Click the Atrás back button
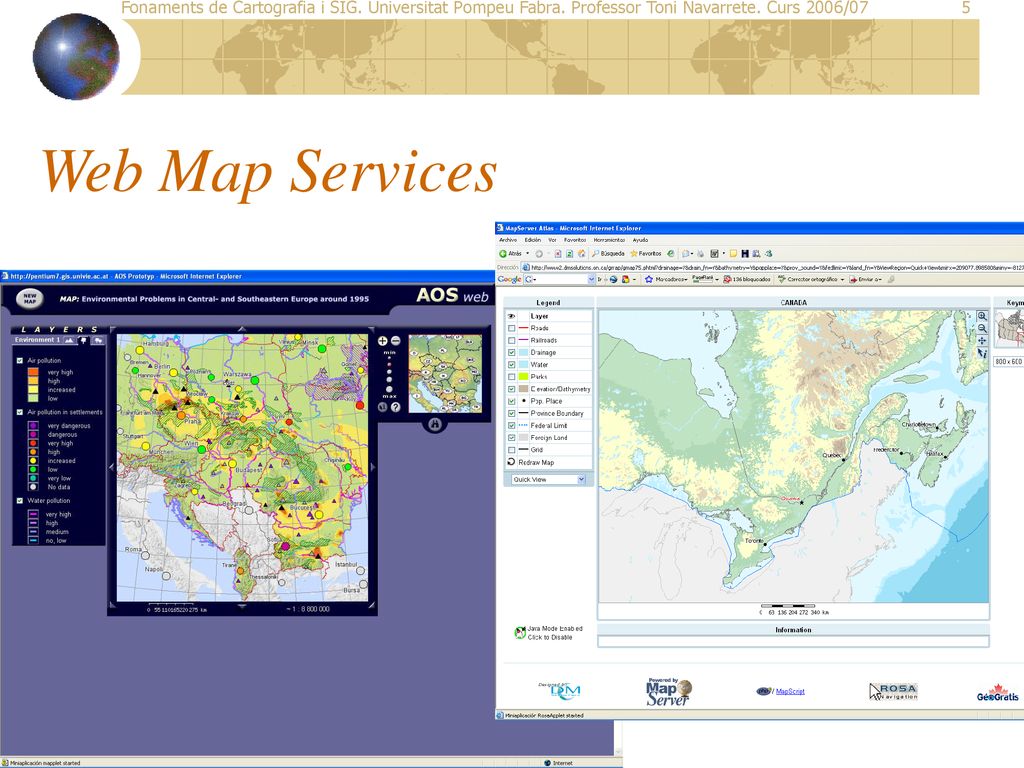The image size is (1024, 768). 510,253
